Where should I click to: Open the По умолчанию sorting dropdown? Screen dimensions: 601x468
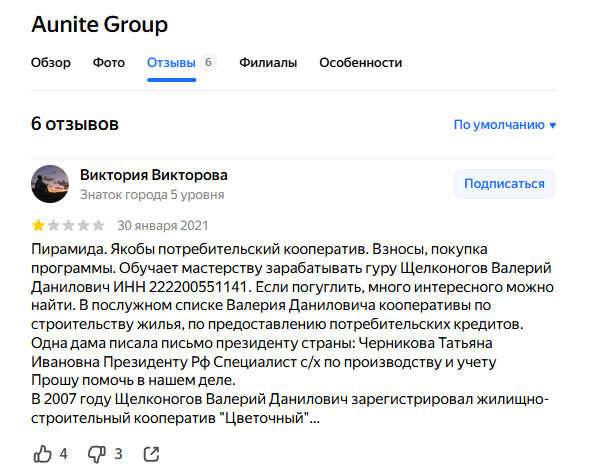point(505,125)
